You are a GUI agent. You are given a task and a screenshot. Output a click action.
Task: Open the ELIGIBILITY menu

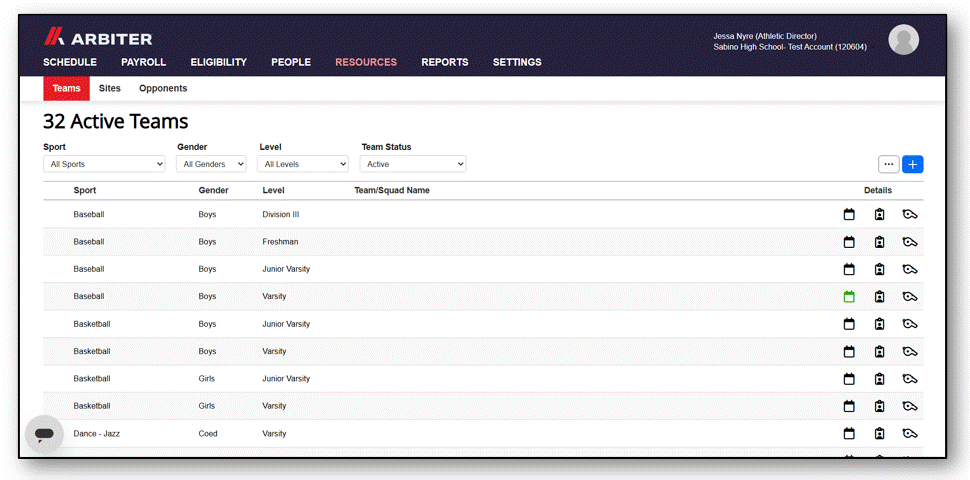(218, 62)
